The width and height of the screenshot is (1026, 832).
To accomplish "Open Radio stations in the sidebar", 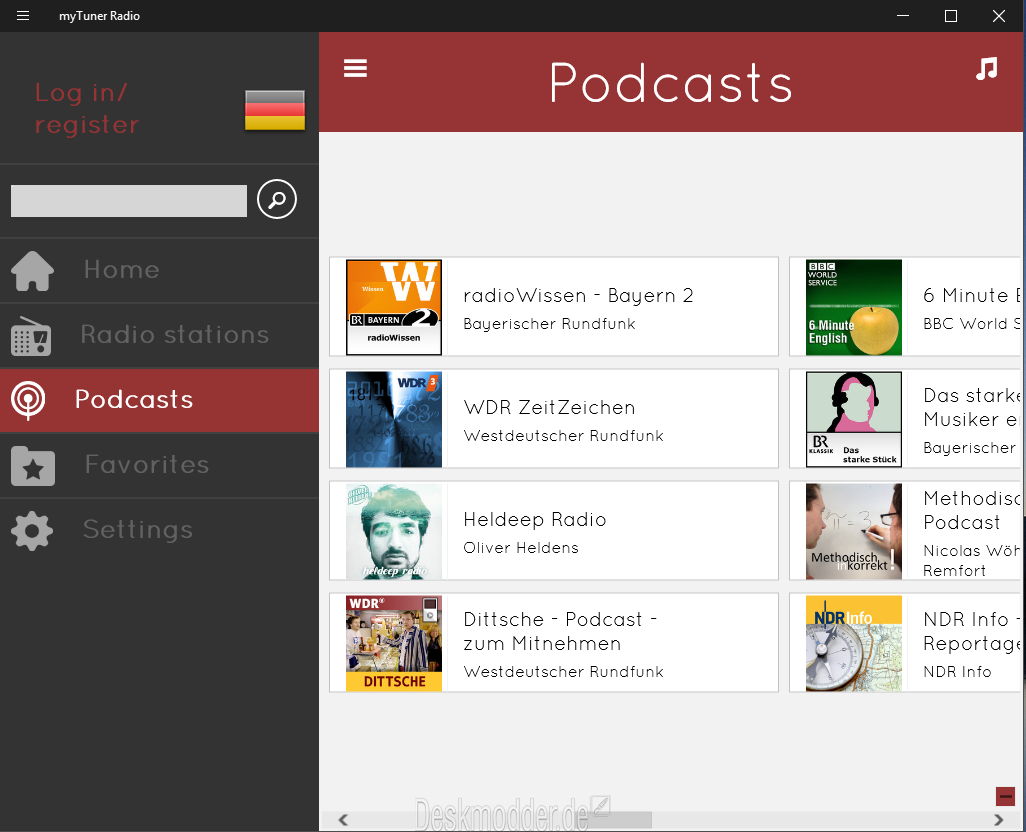I will pos(159,335).
